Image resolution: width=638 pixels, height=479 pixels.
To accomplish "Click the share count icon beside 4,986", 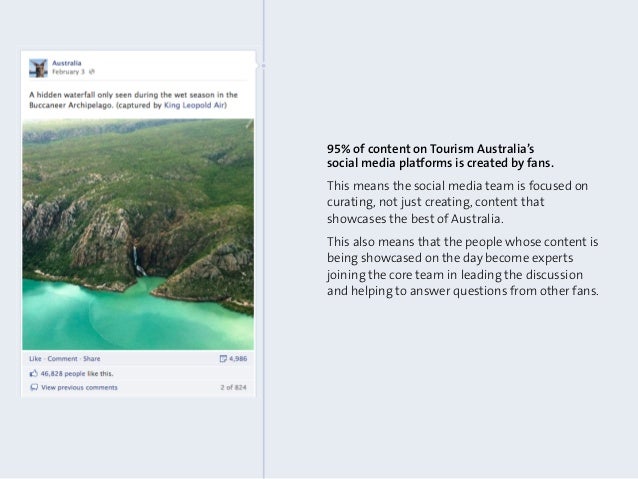I will click(223, 359).
